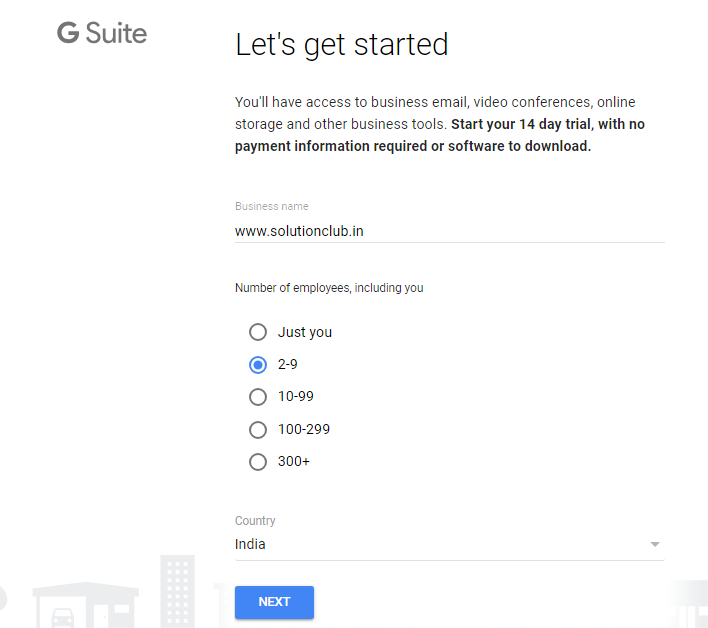
Task: Click the '300+' option label text
Action: coord(294,461)
